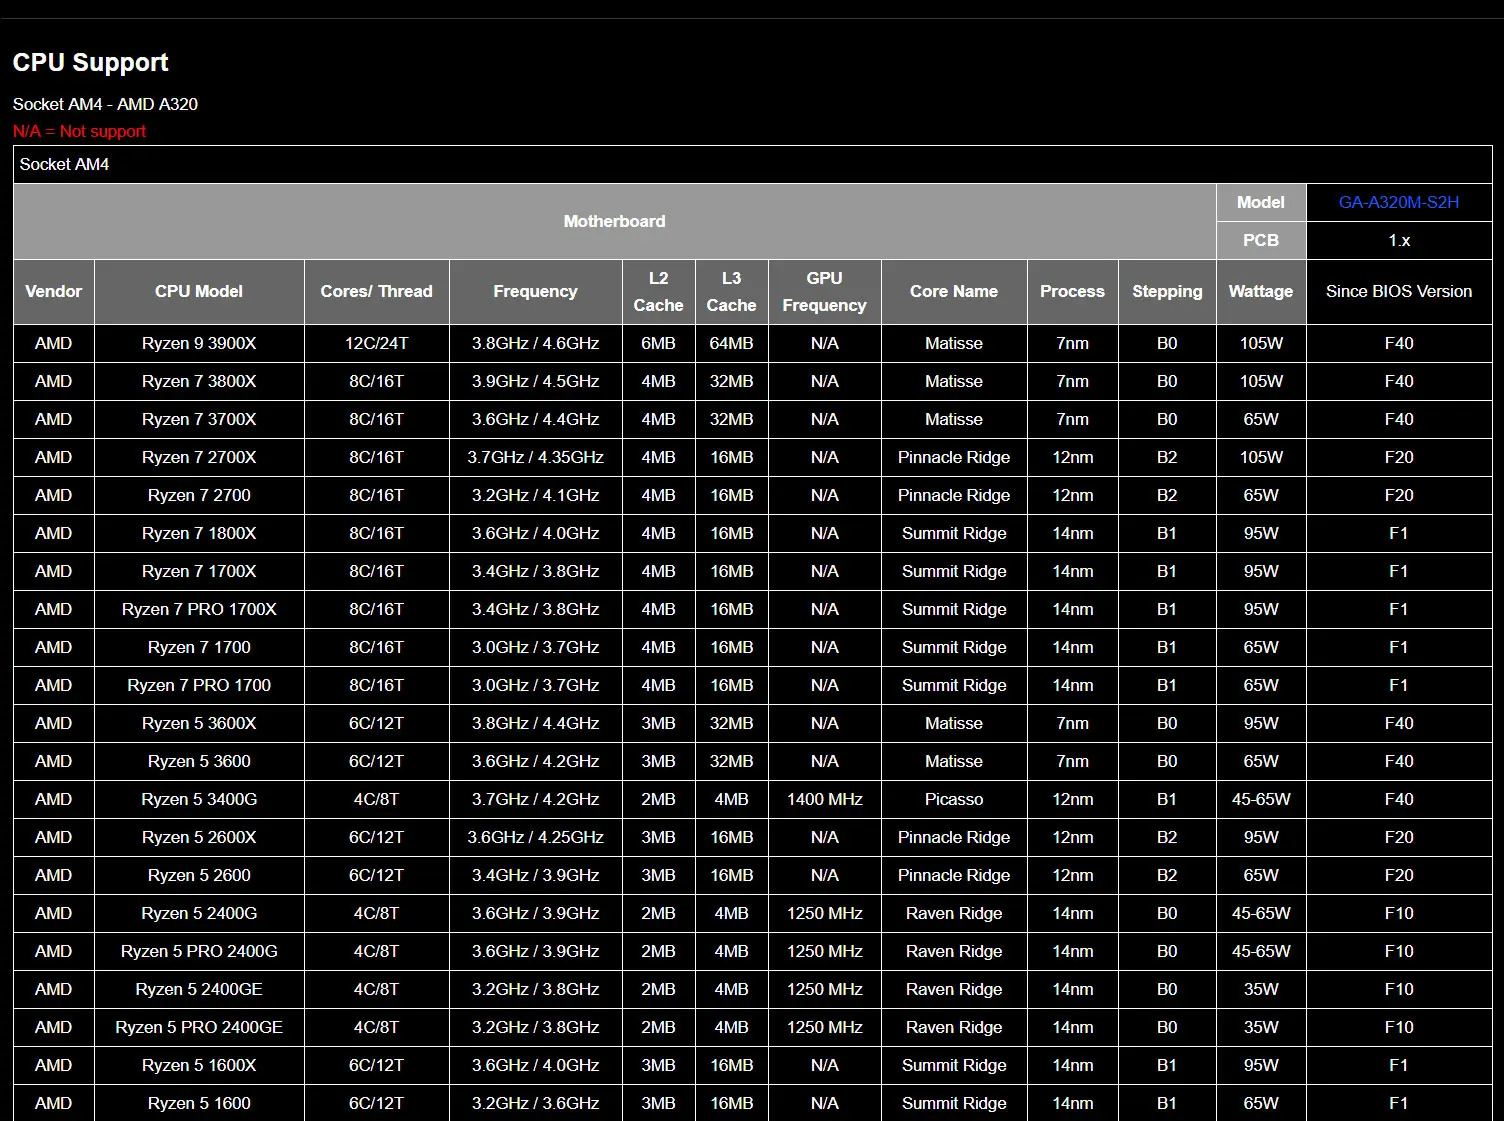Image resolution: width=1504 pixels, height=1121 pixels.
Task: Select the Ryzen 5 1600X model cell
Action: click(x=199, y=1065)
